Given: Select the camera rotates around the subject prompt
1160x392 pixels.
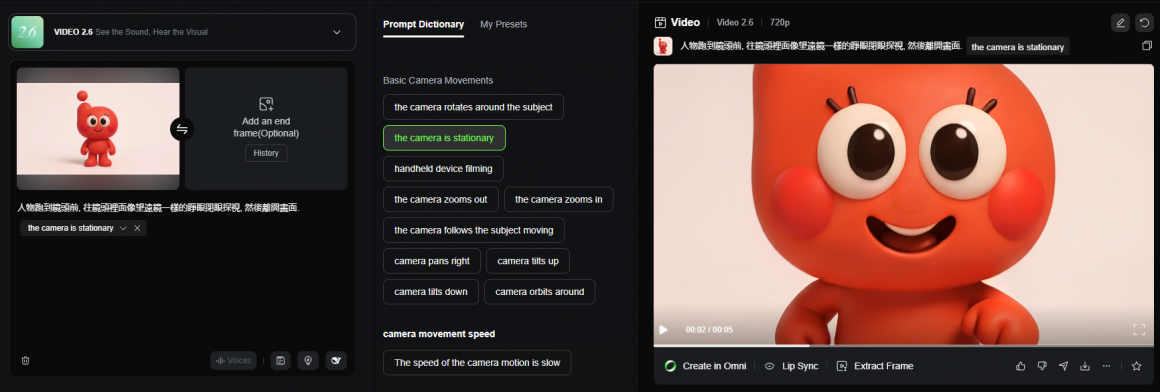Looking at the screenshot, I should point(473,107).
